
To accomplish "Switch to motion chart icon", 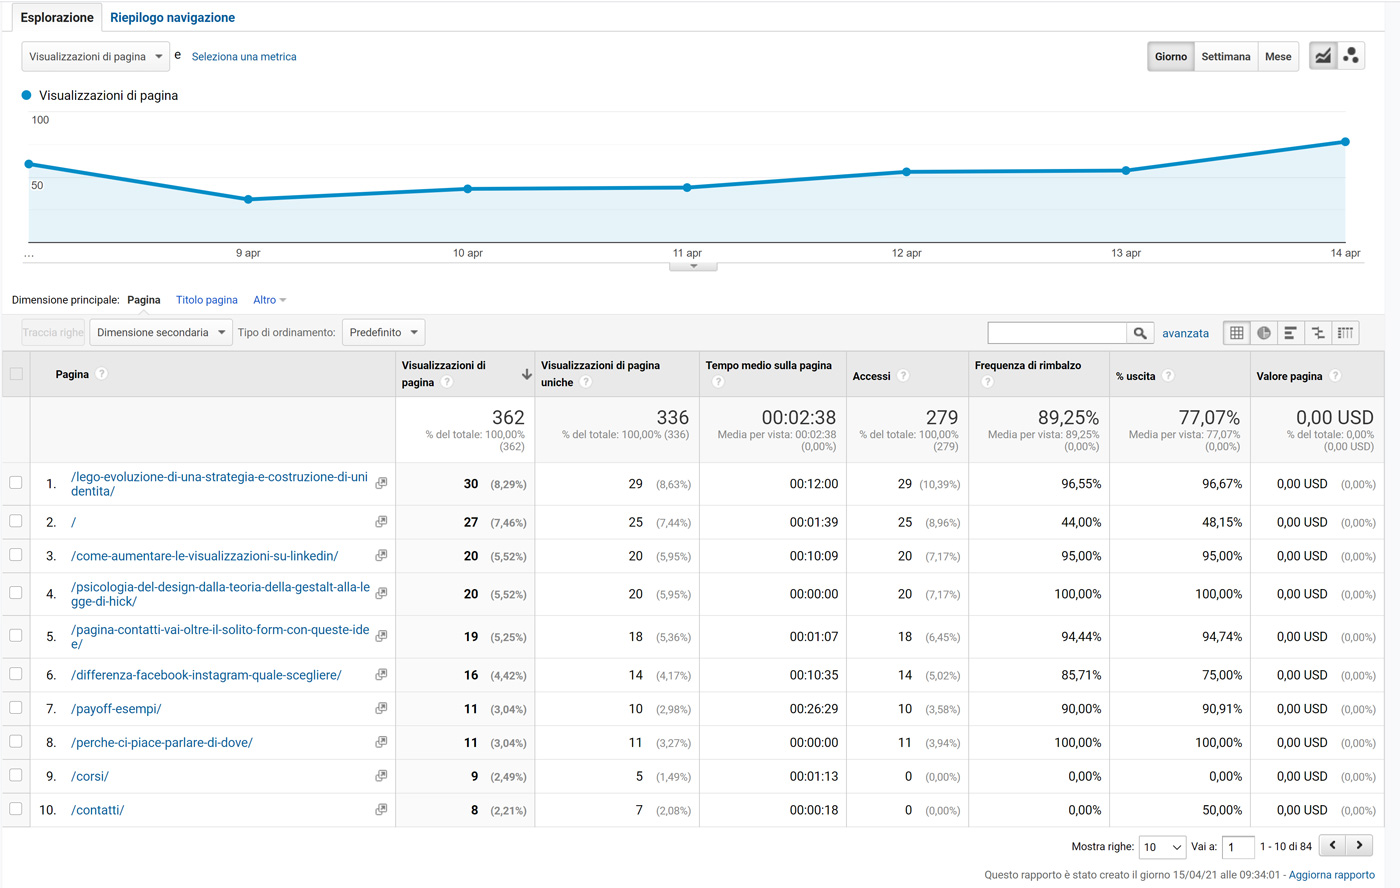I will tap(1351, 56).
